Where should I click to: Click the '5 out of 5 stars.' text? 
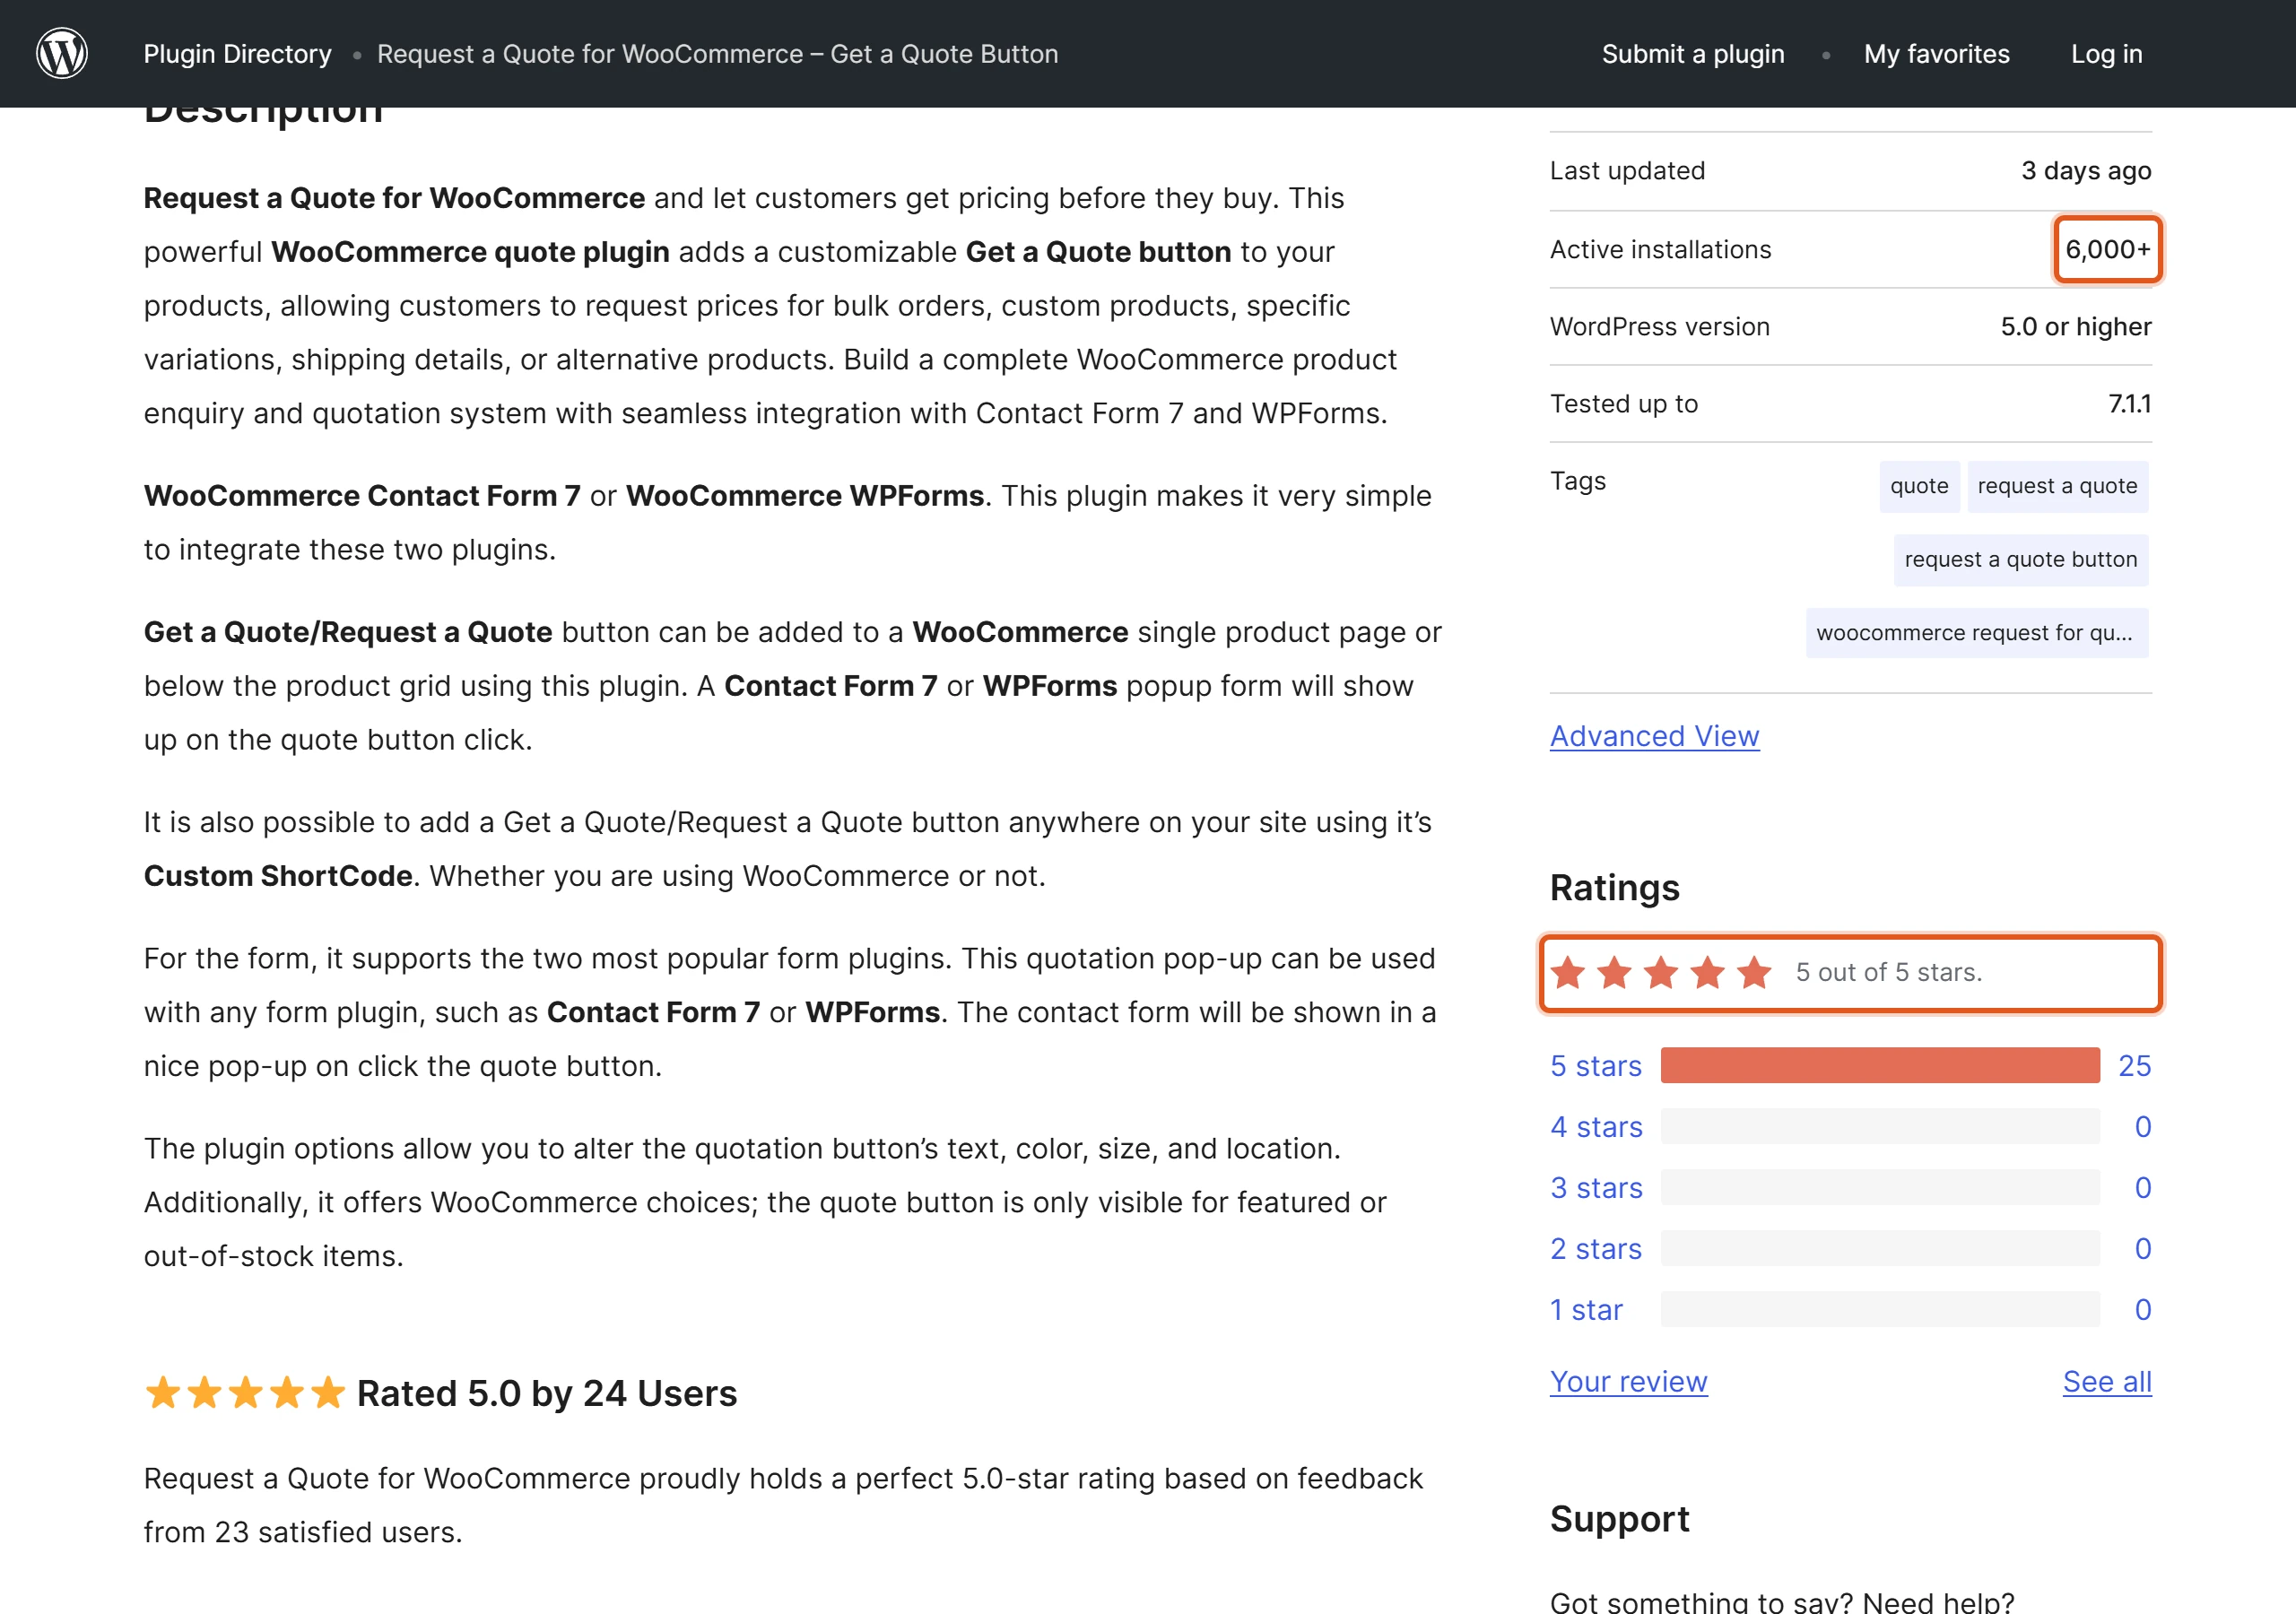[1889, 973]
